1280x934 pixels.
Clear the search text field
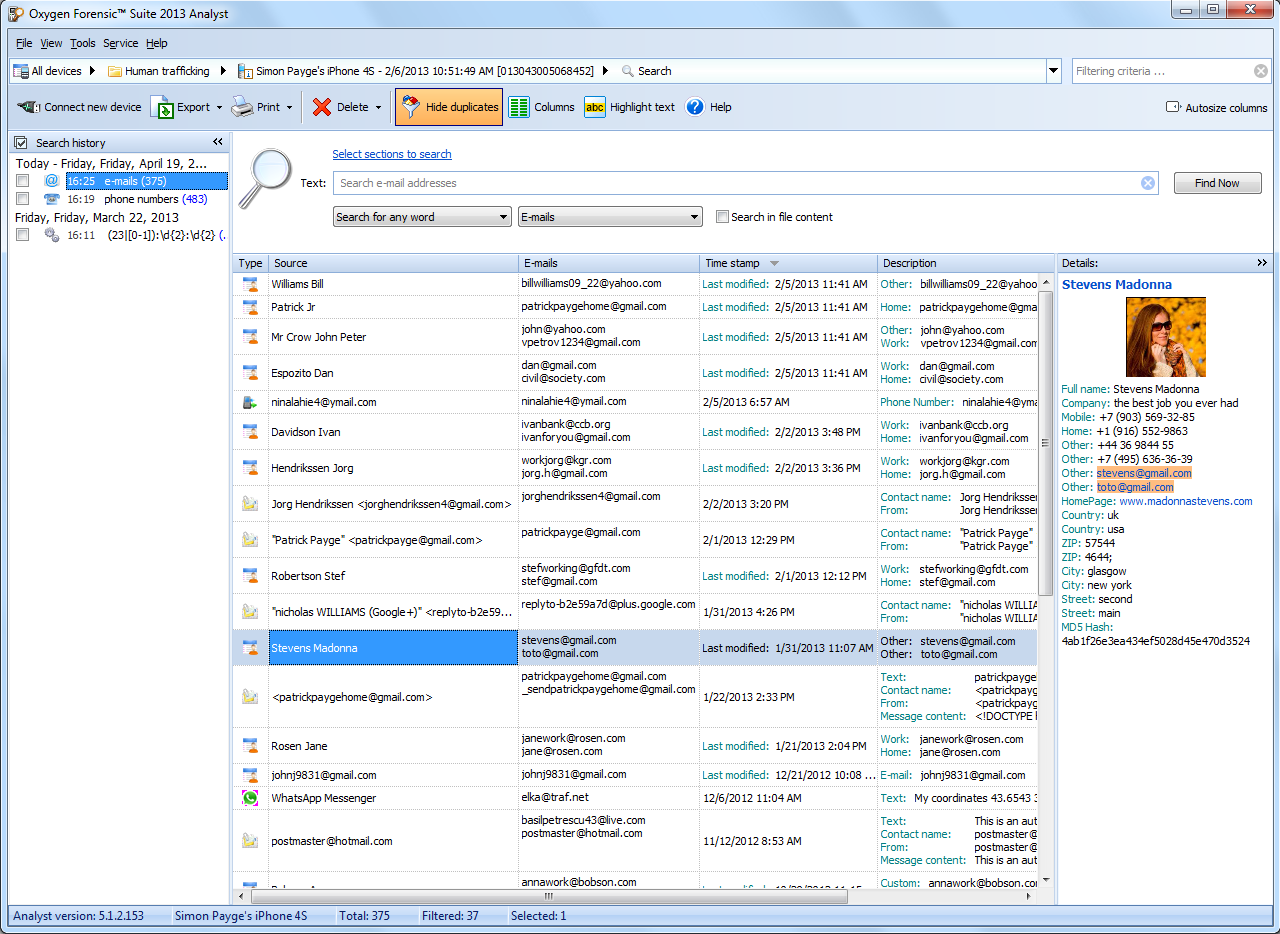(x=1148, y=183)
